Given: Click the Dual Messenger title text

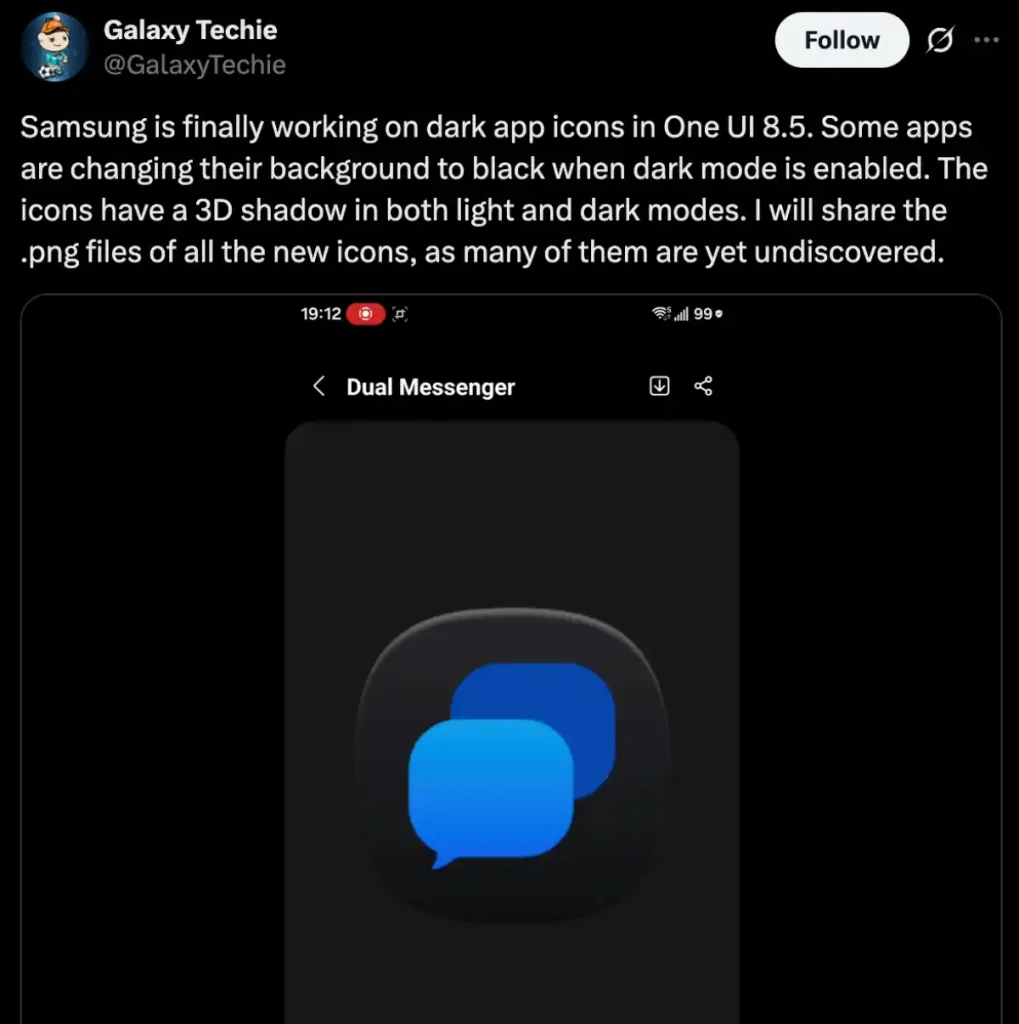Looking at the screenshot, I should pyautogui.click(x=430, y=387).
